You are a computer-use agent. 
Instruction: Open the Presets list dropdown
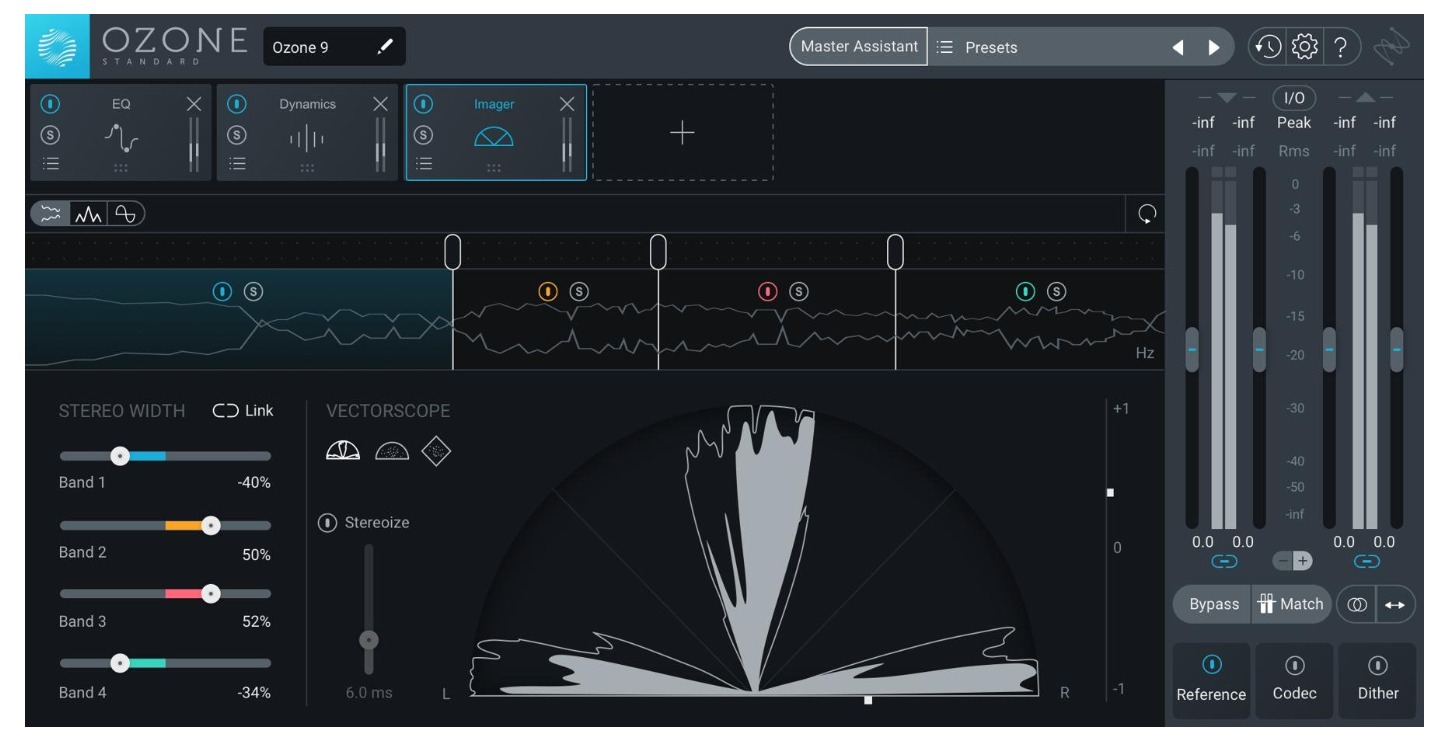(1050, 47)
